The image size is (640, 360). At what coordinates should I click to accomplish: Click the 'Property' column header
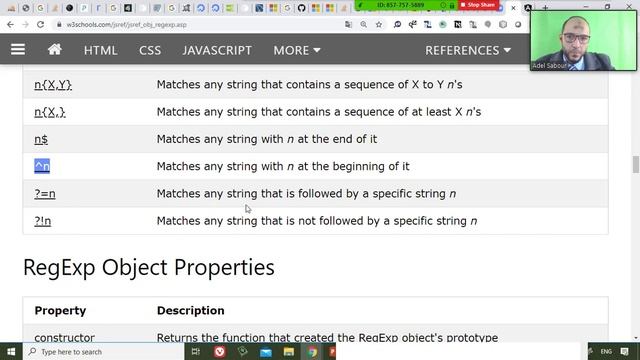[60, 311]
